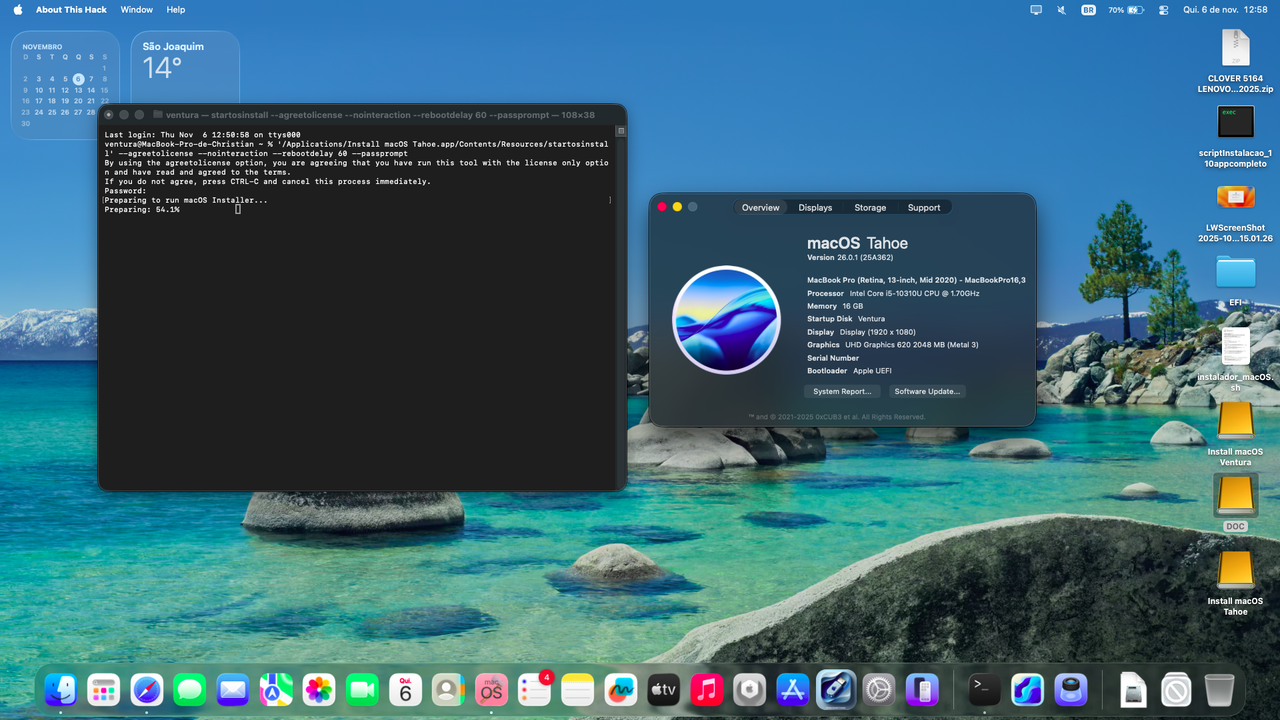Open Trash in the Dock

point(1219,689)
